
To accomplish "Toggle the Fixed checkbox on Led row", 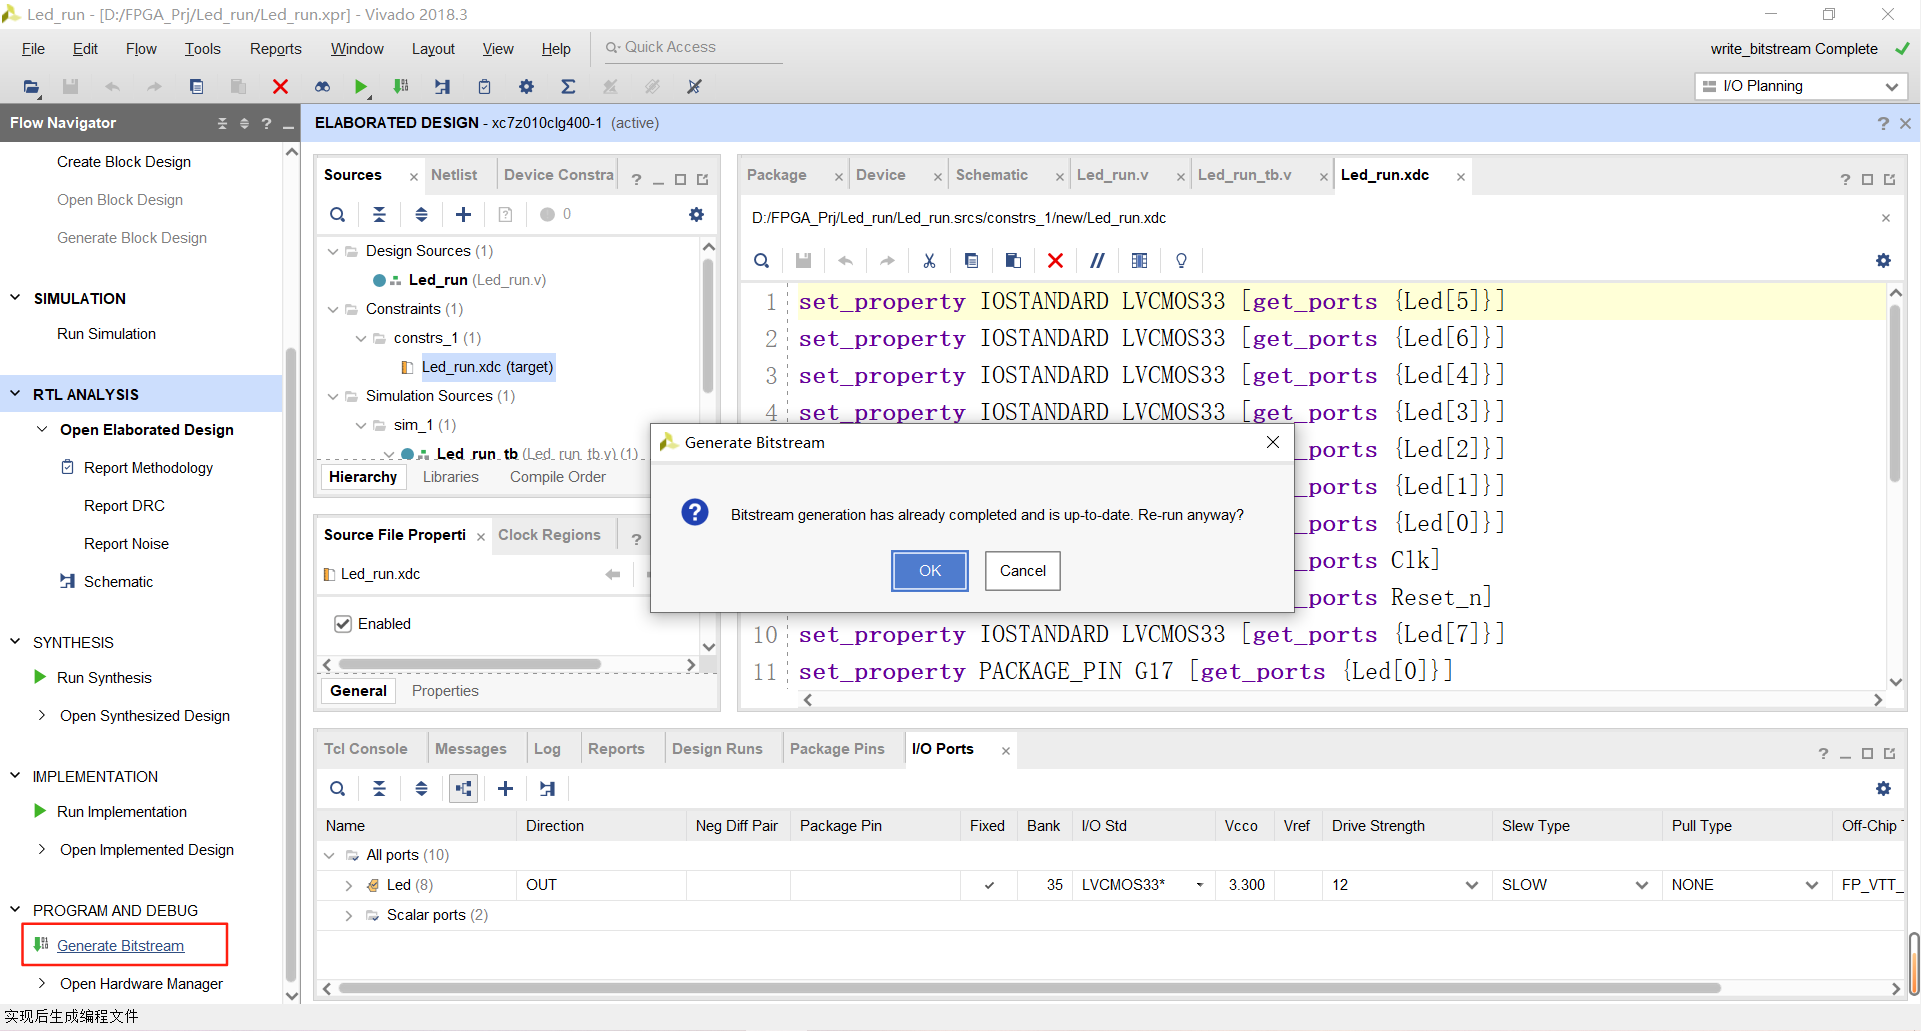I will tap(989, 885).
